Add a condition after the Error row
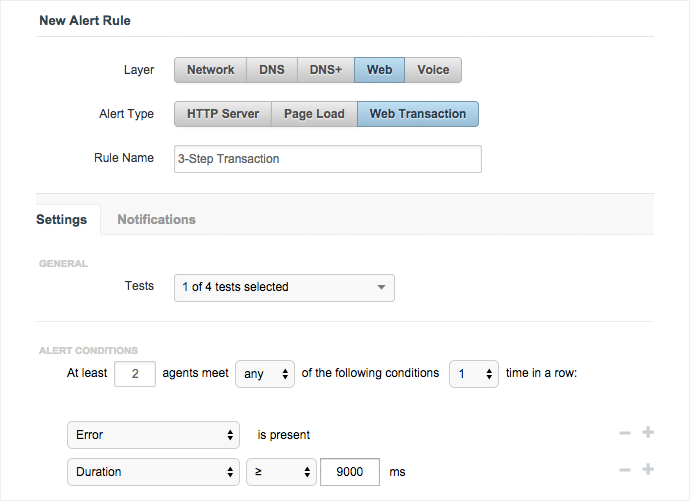Viewport: 690px width, 501px height. (647, 433)
